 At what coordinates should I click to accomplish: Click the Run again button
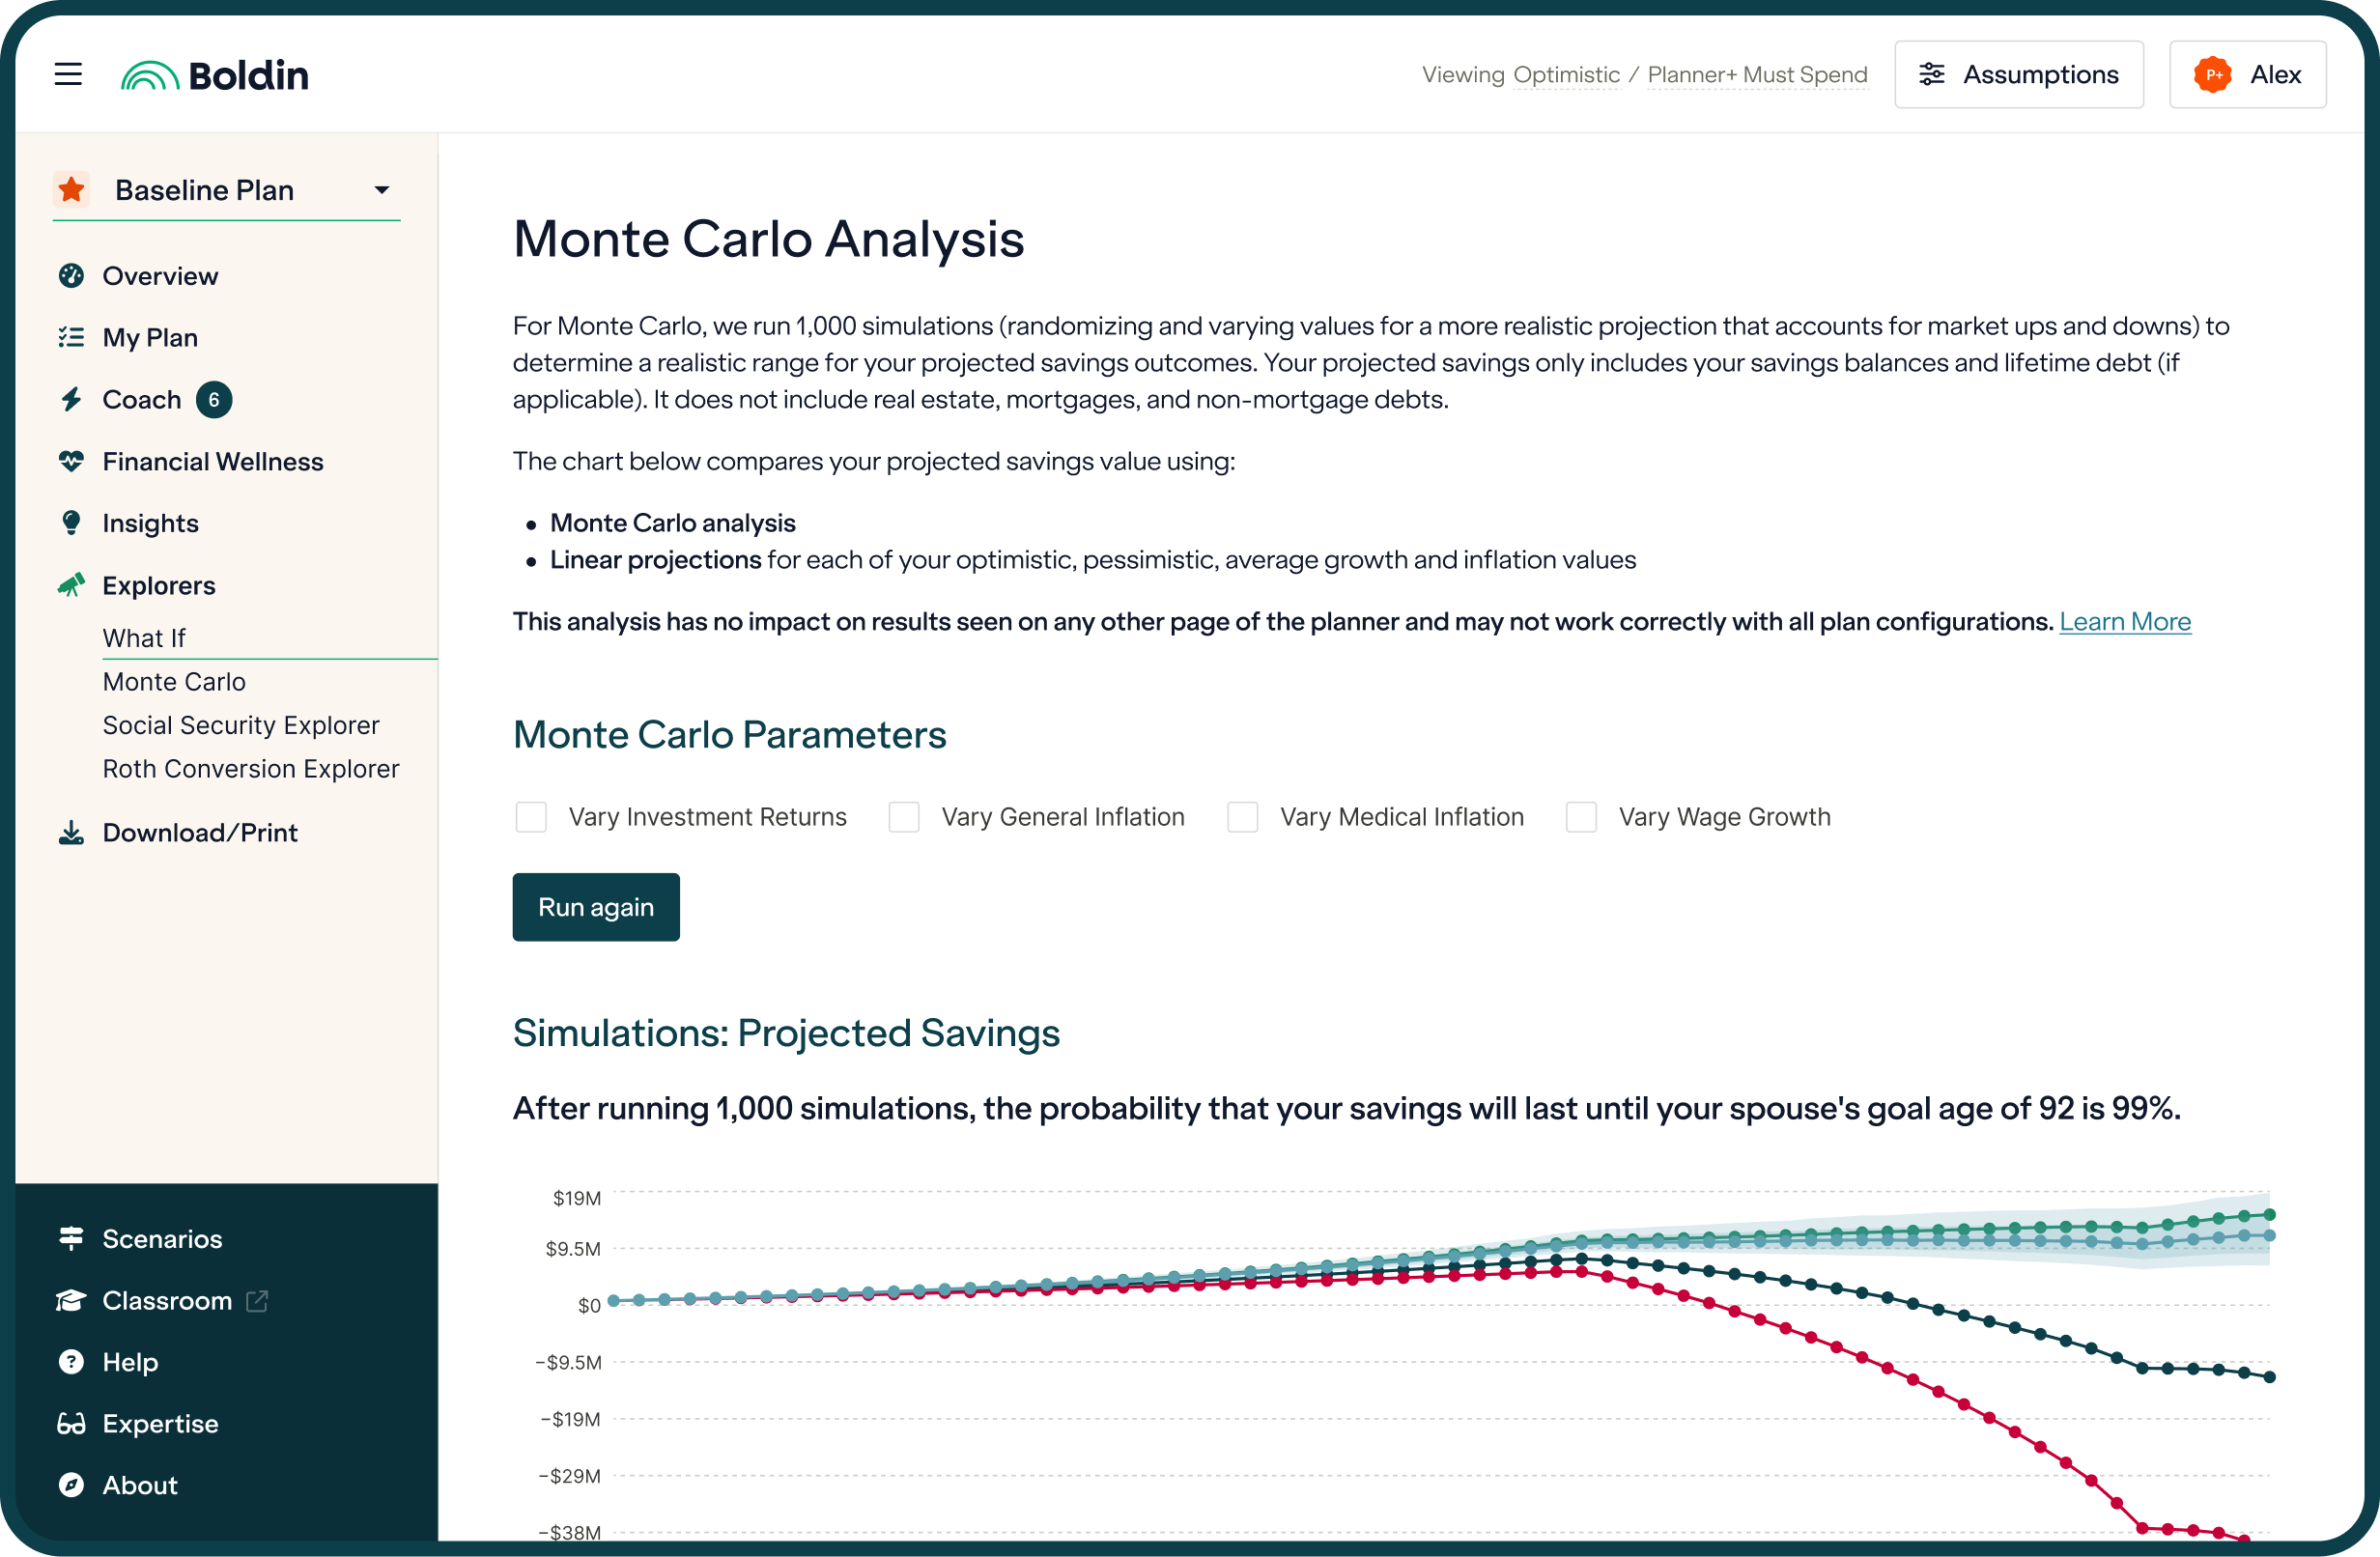[595, 907]
